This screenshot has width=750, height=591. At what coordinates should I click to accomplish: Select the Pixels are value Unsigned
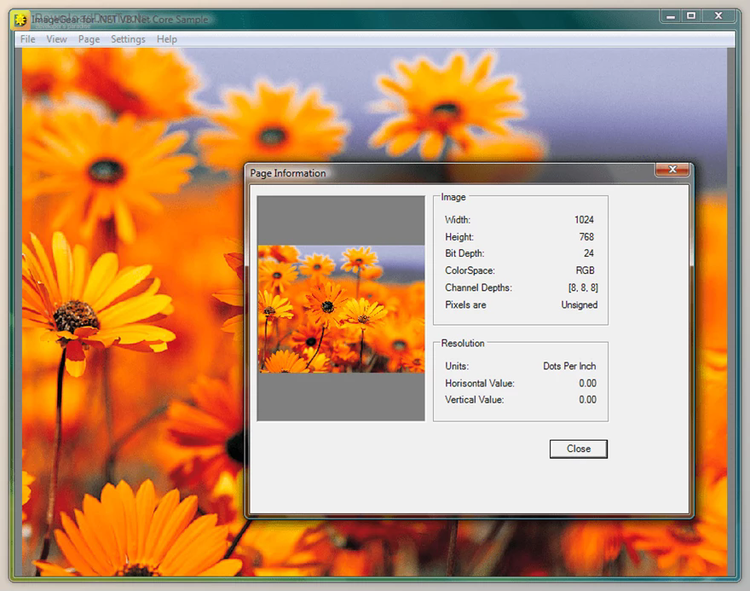(x=579, y=305)
